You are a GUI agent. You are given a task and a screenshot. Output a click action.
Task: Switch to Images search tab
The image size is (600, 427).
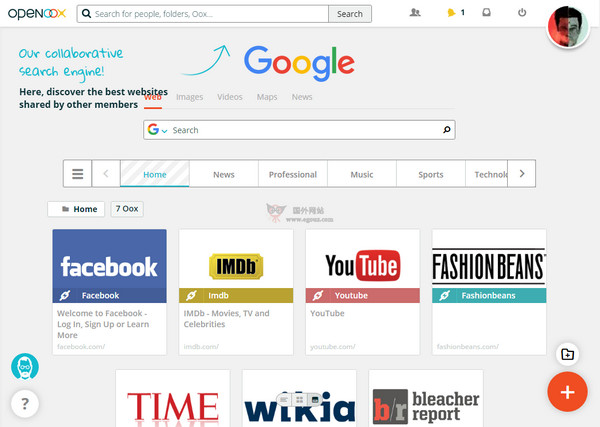point(189,97)
